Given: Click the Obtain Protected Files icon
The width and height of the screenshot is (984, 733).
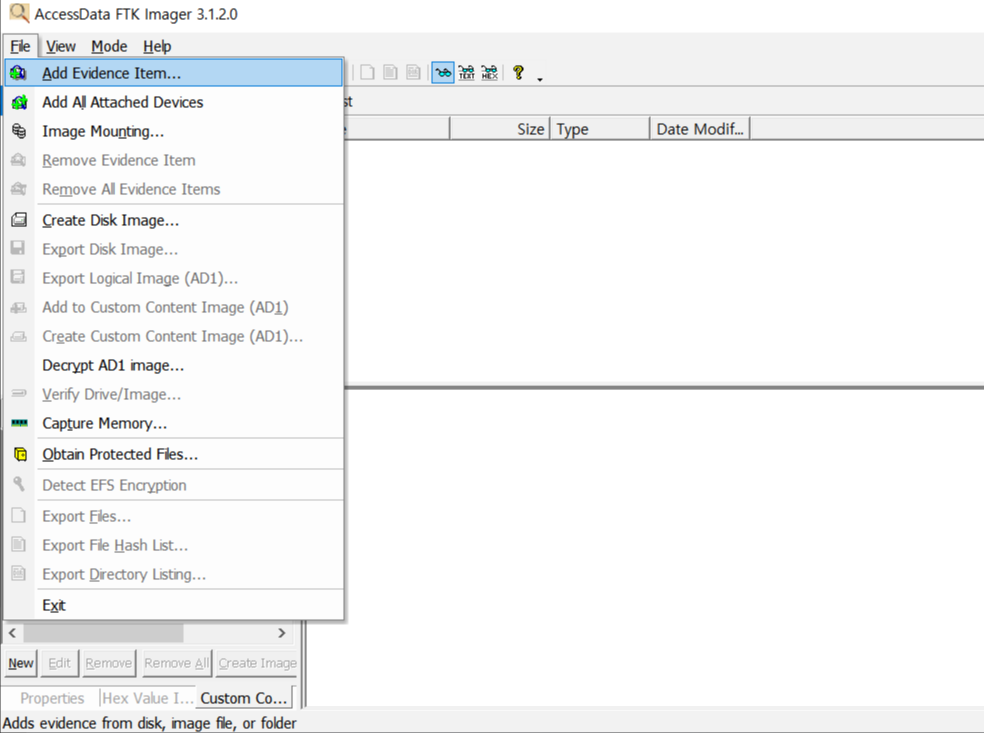Looking at the screenshot, I should pos(20,454).
